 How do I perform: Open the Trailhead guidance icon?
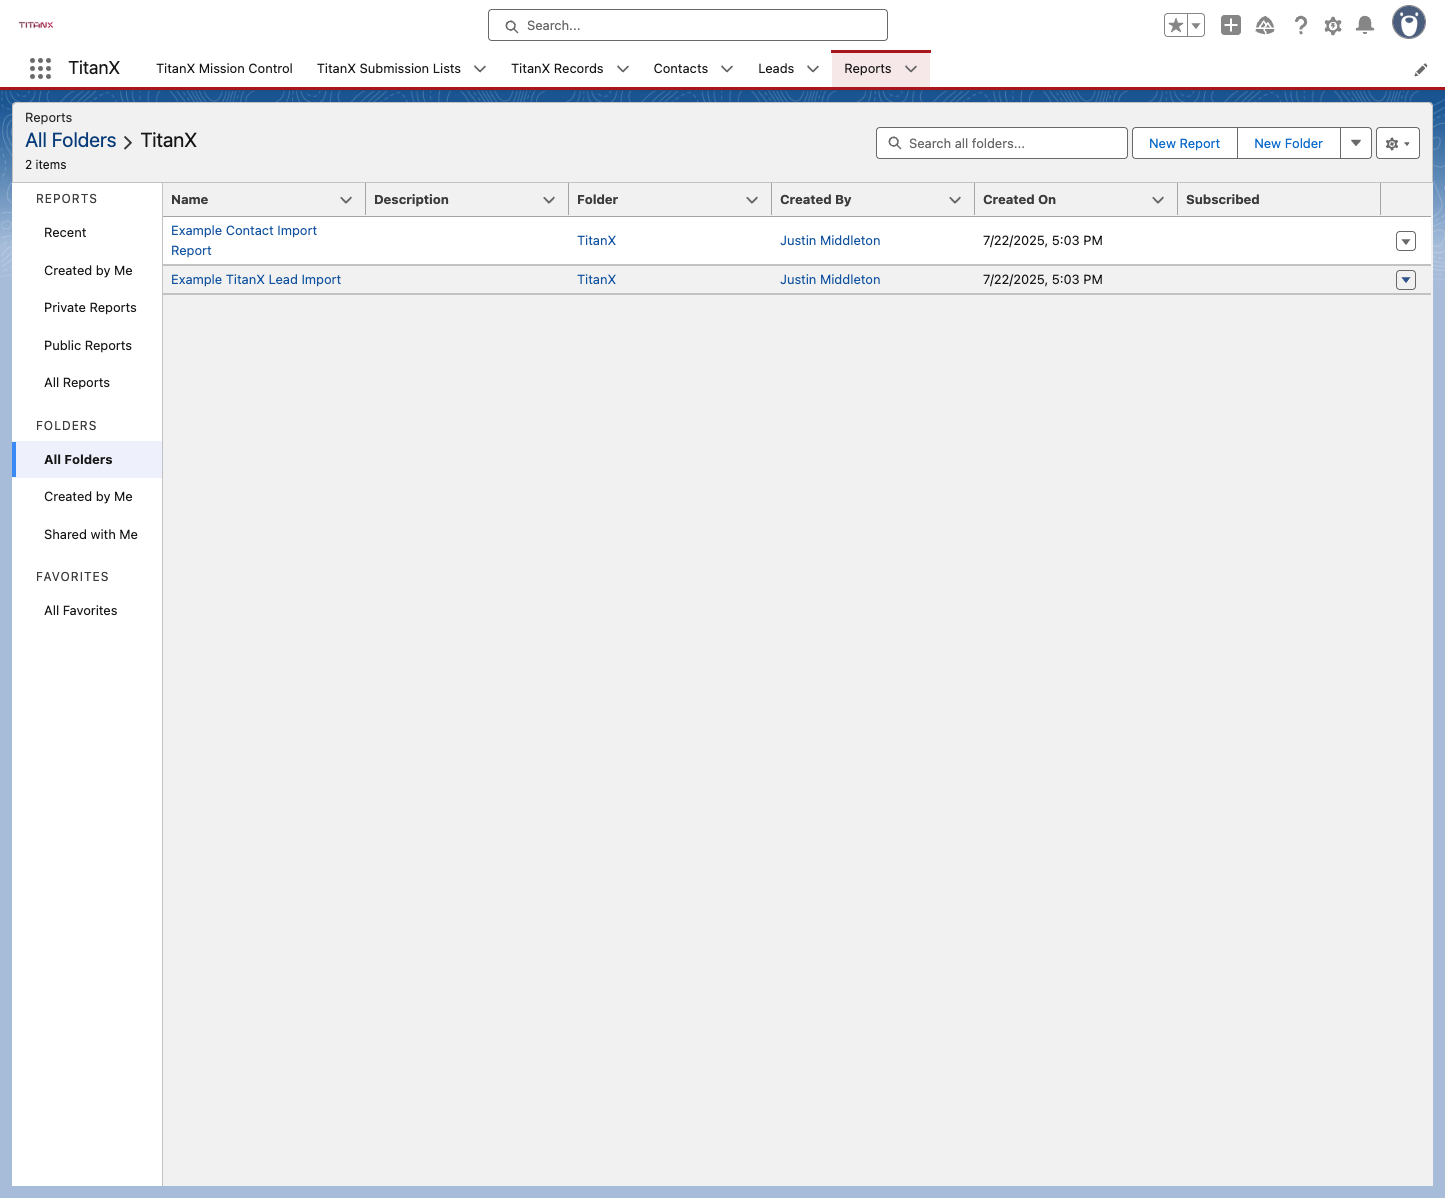point(1265,26)
